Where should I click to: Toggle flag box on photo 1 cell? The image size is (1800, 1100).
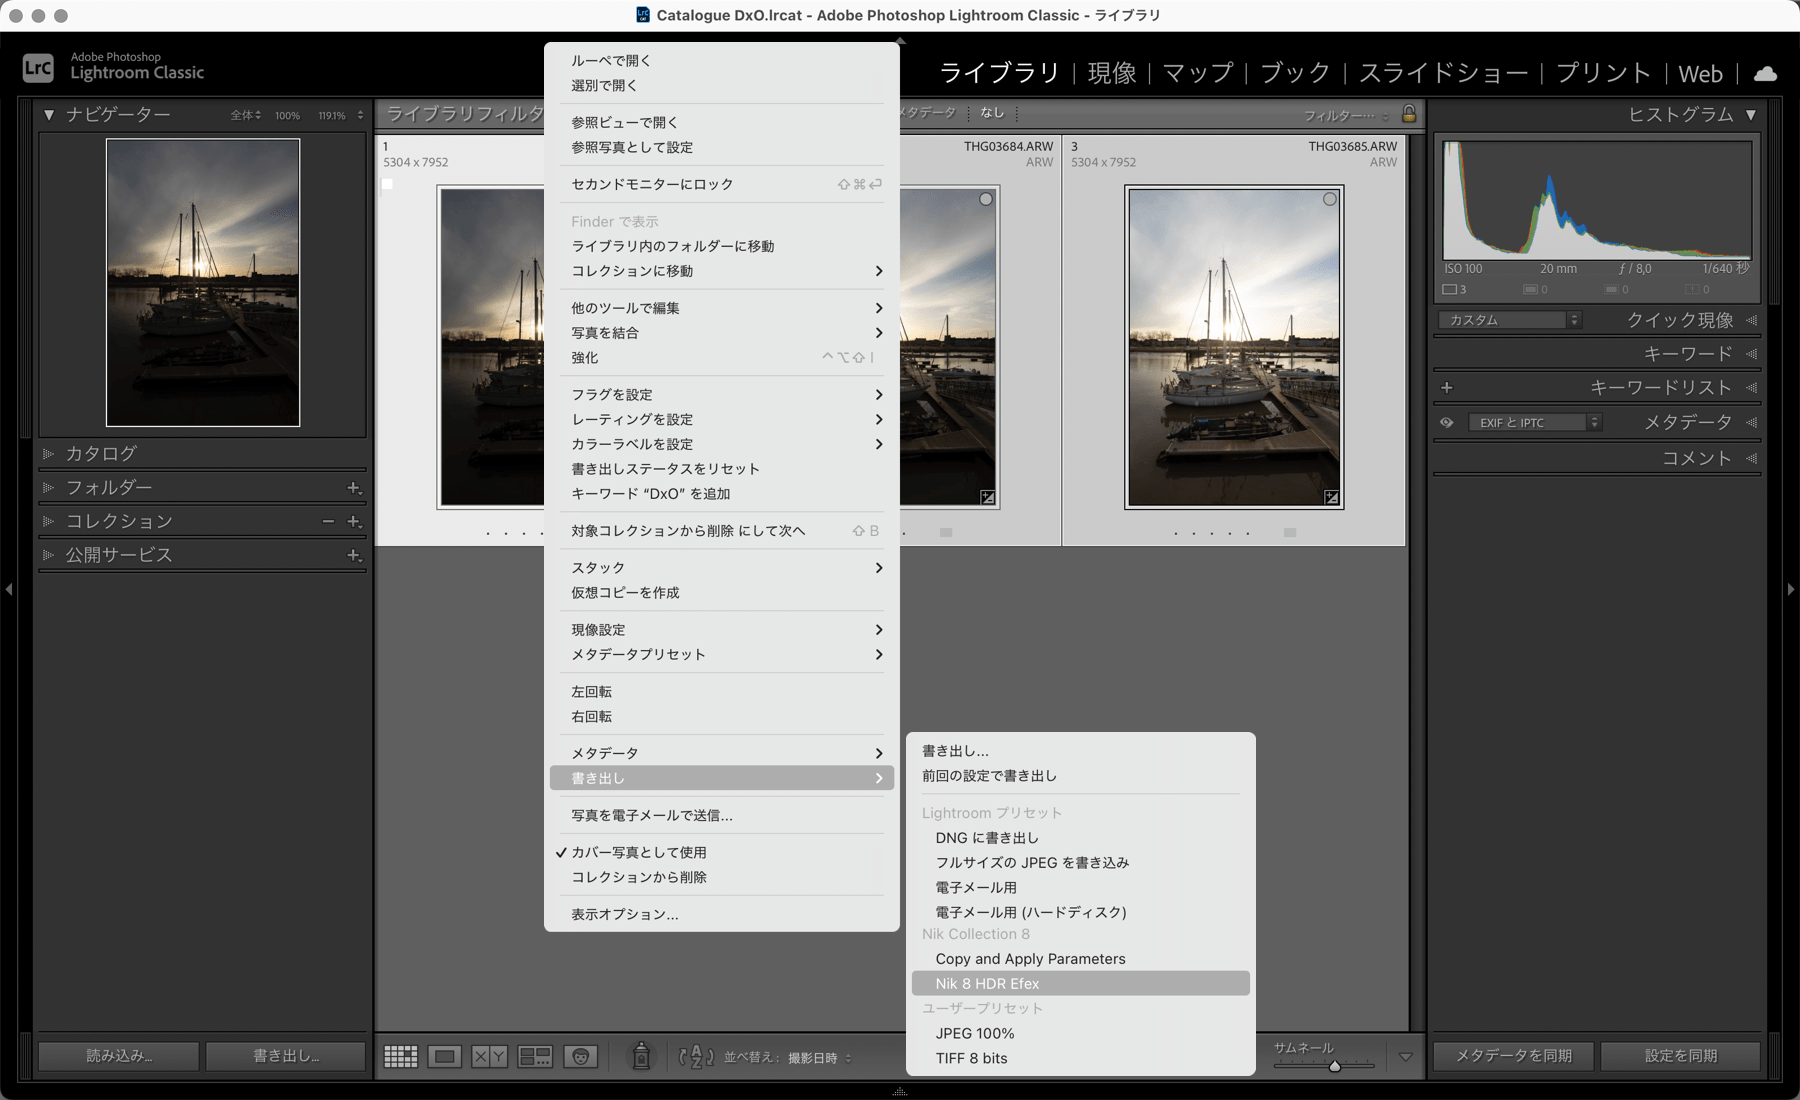(388, 184)
